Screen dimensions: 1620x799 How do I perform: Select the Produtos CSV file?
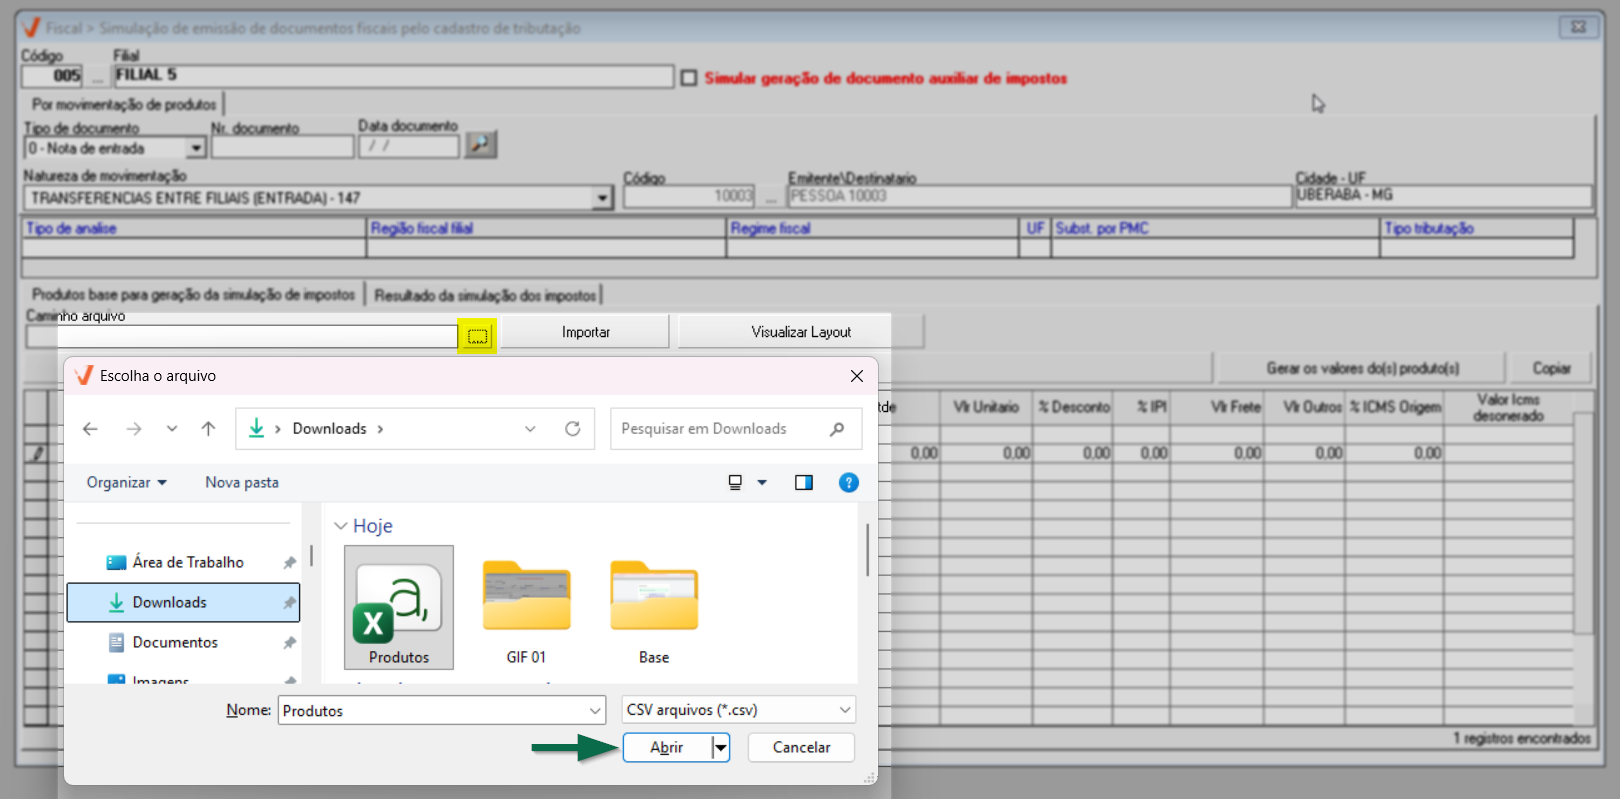398,607
